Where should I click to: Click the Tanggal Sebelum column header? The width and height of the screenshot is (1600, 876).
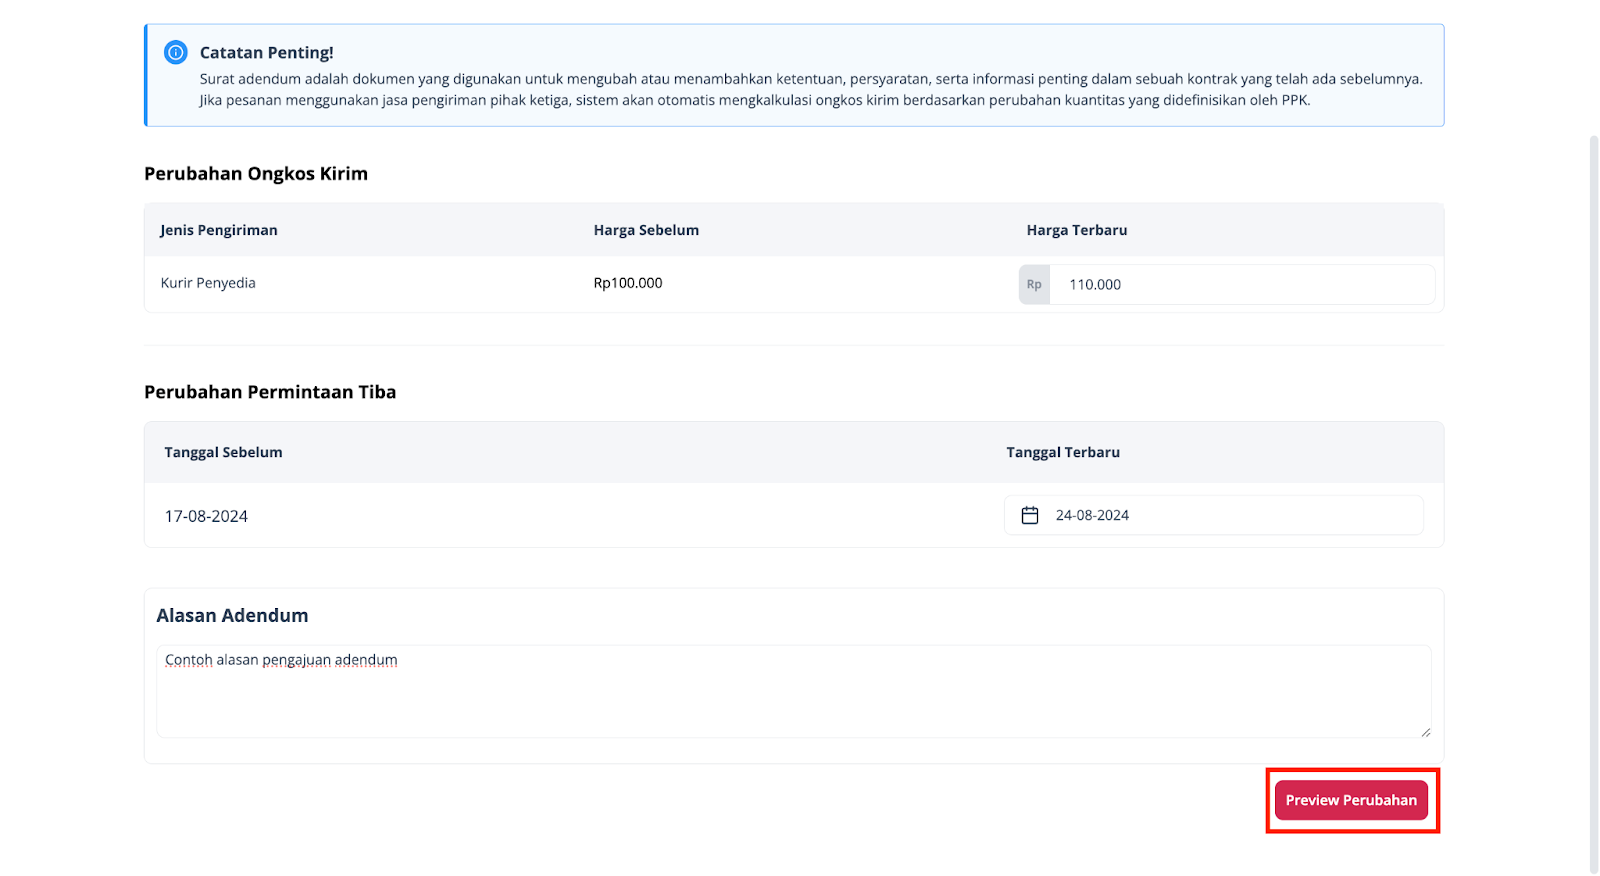click(x=223, y=452)
